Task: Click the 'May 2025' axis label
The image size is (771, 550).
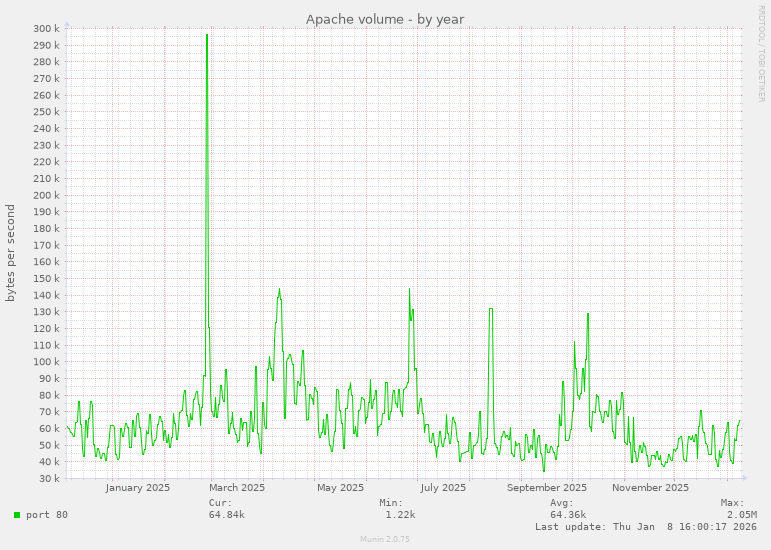Action: [x=340, y=488]
